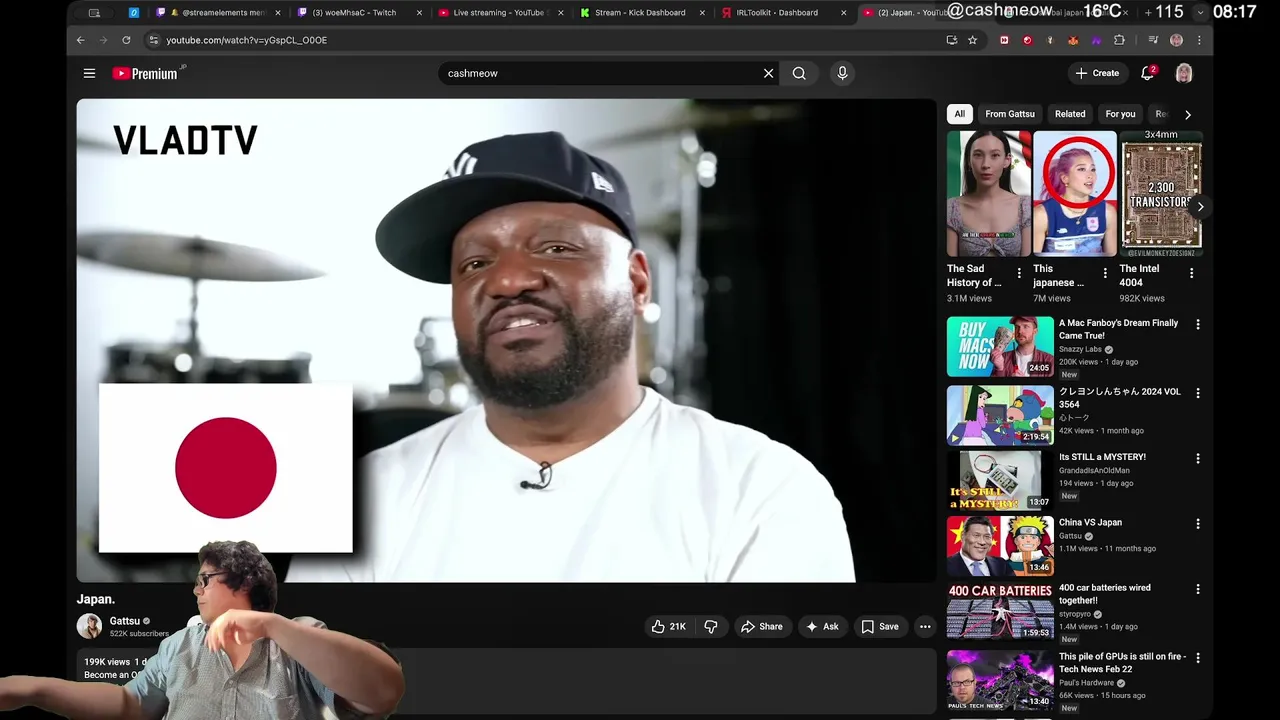Bookmark page with star icon
Image resolution: width=1280 pixels, height=720 pixels.
click(x=972, y=40)
